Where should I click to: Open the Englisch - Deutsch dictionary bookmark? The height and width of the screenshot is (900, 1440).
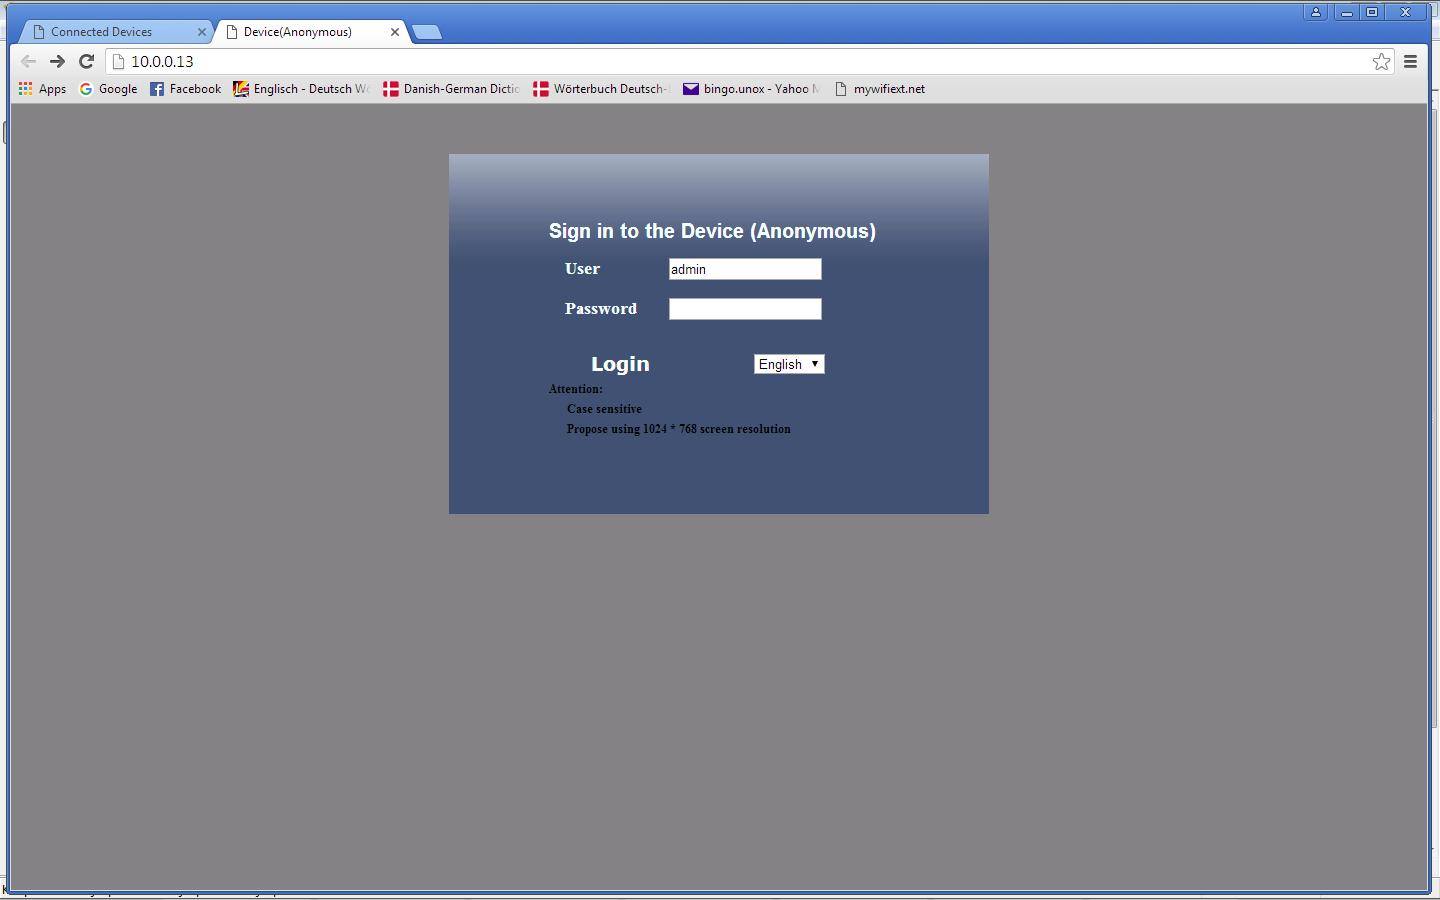[x=301, y=89]
